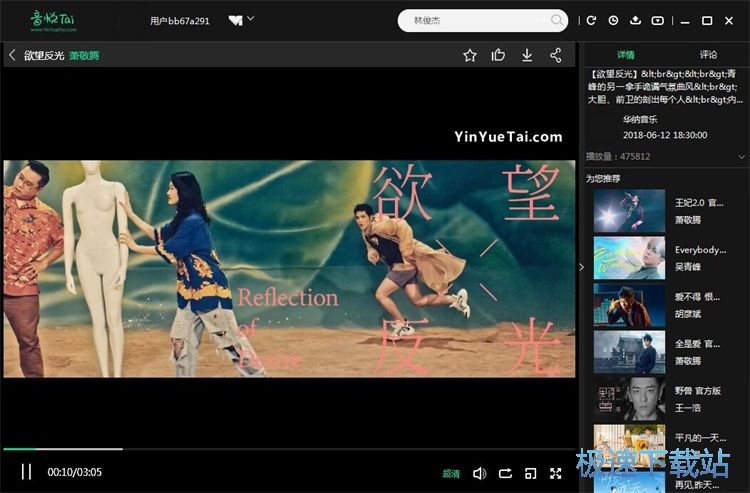750x493 pixels.
Task: Click the title Everybody...
Action: coord(700,250)
